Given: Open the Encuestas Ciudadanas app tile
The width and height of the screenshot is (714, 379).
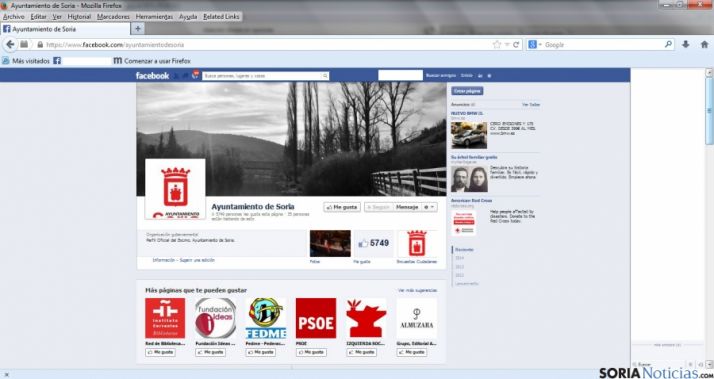Looking at the screenshot, I should point(417,243).
